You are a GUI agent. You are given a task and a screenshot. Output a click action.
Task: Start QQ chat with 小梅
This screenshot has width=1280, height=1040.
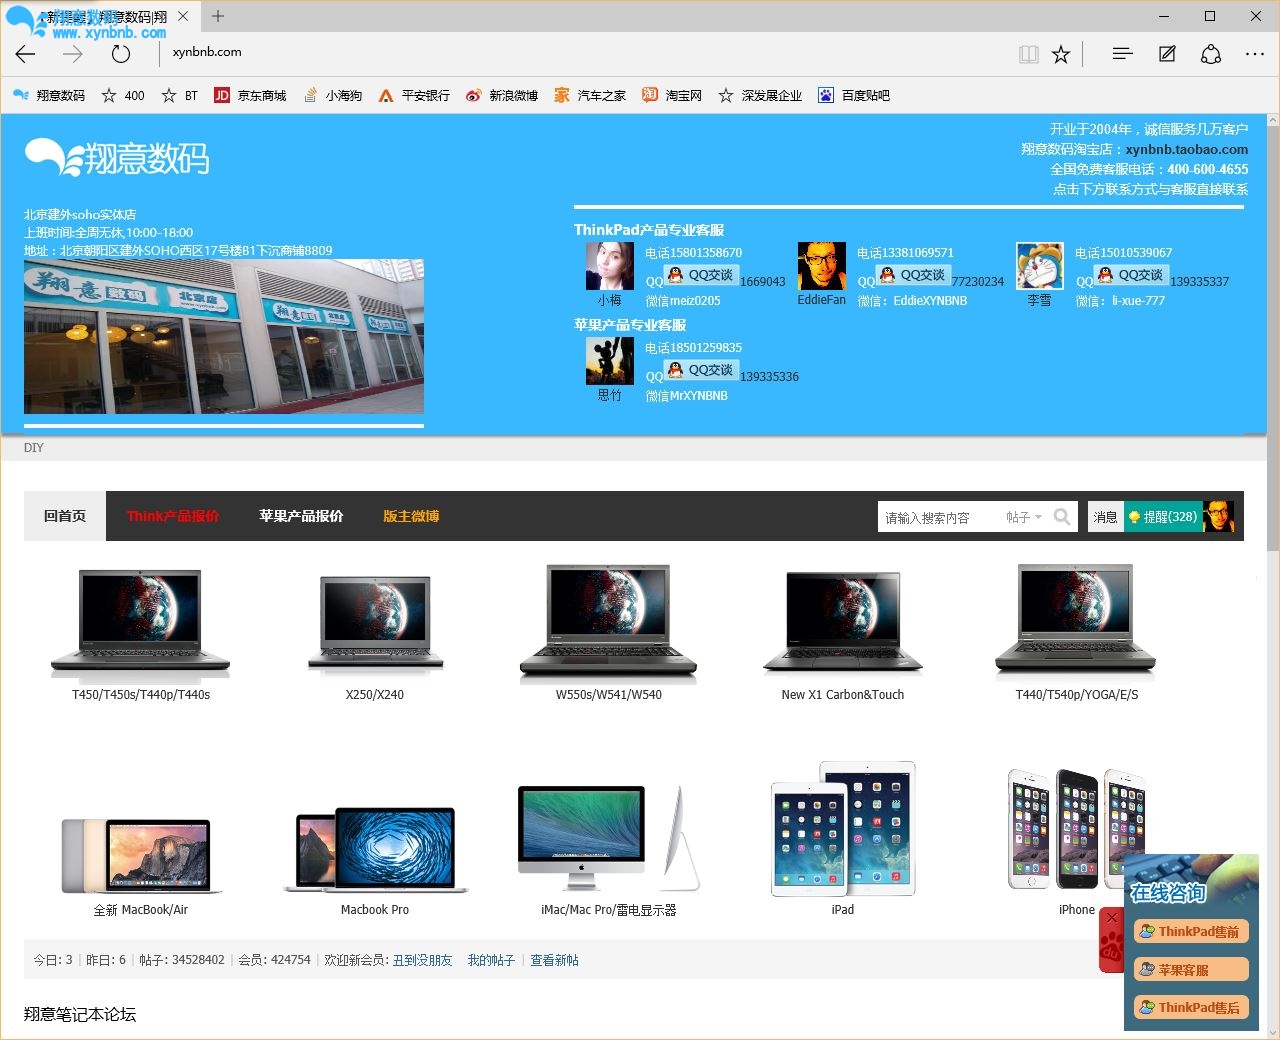pyautogui.click(x=700, y=275)
